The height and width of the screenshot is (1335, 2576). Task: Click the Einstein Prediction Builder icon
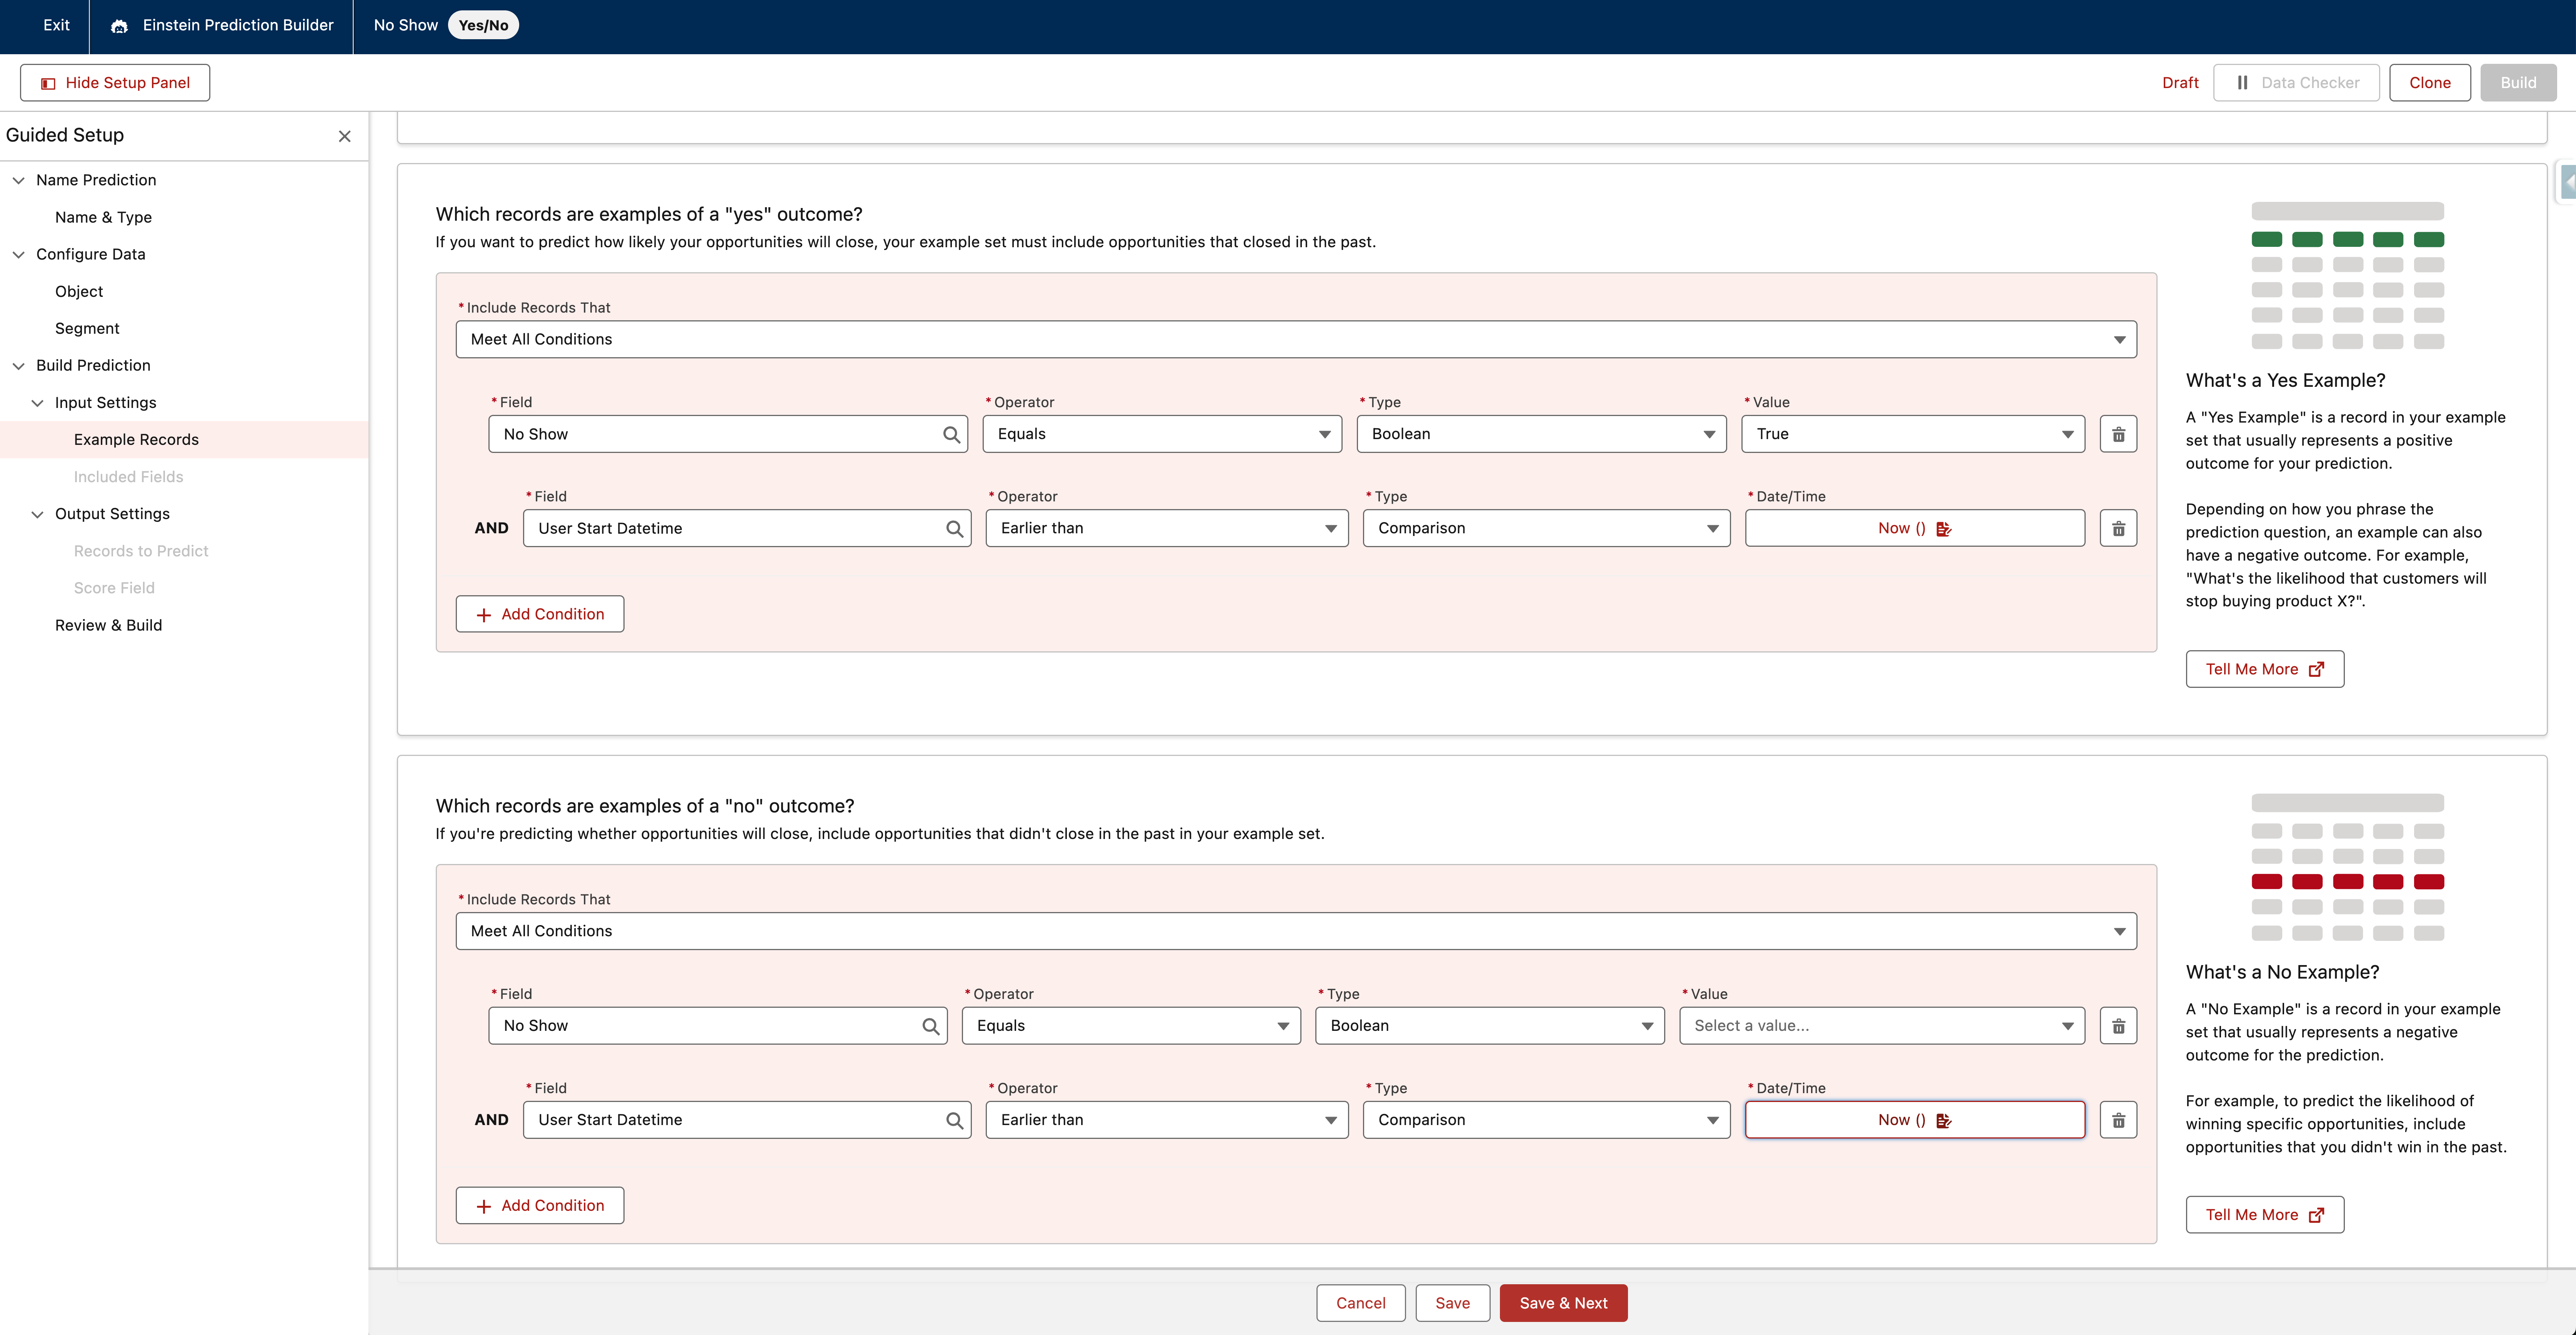pyautogui.click(x=119, y=26)
